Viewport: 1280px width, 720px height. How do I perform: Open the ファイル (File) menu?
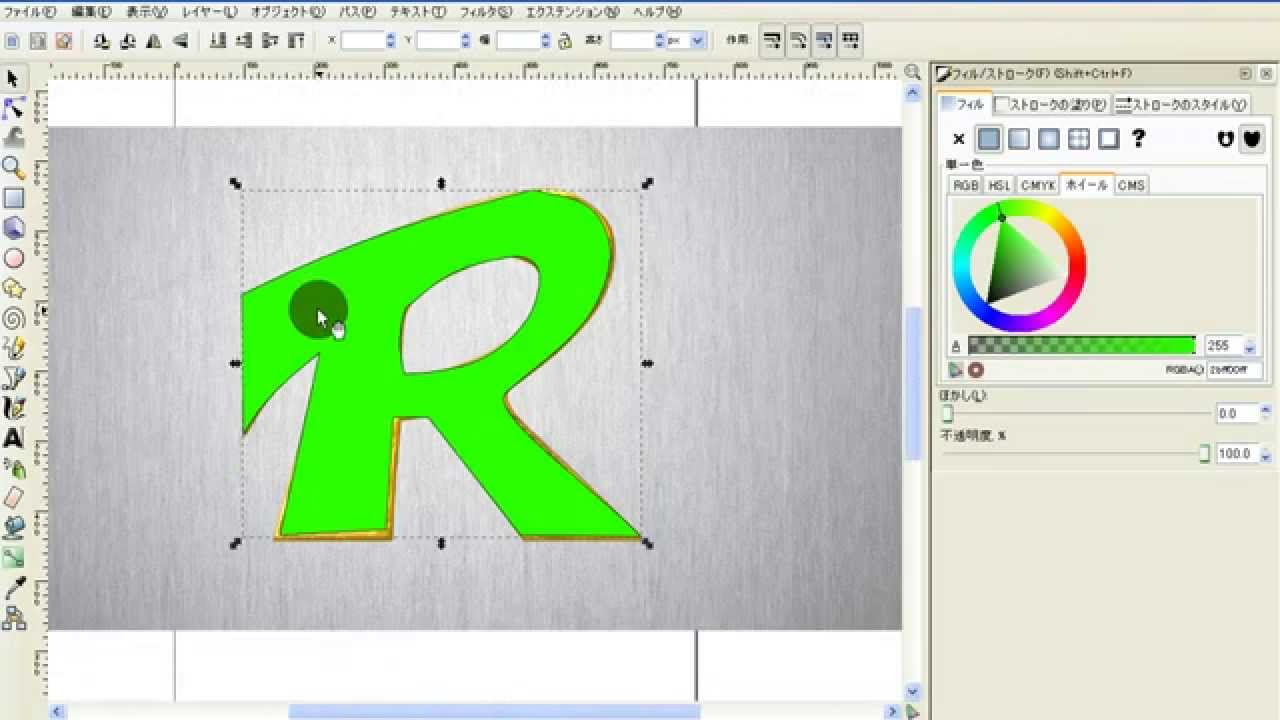pos(30,12)
